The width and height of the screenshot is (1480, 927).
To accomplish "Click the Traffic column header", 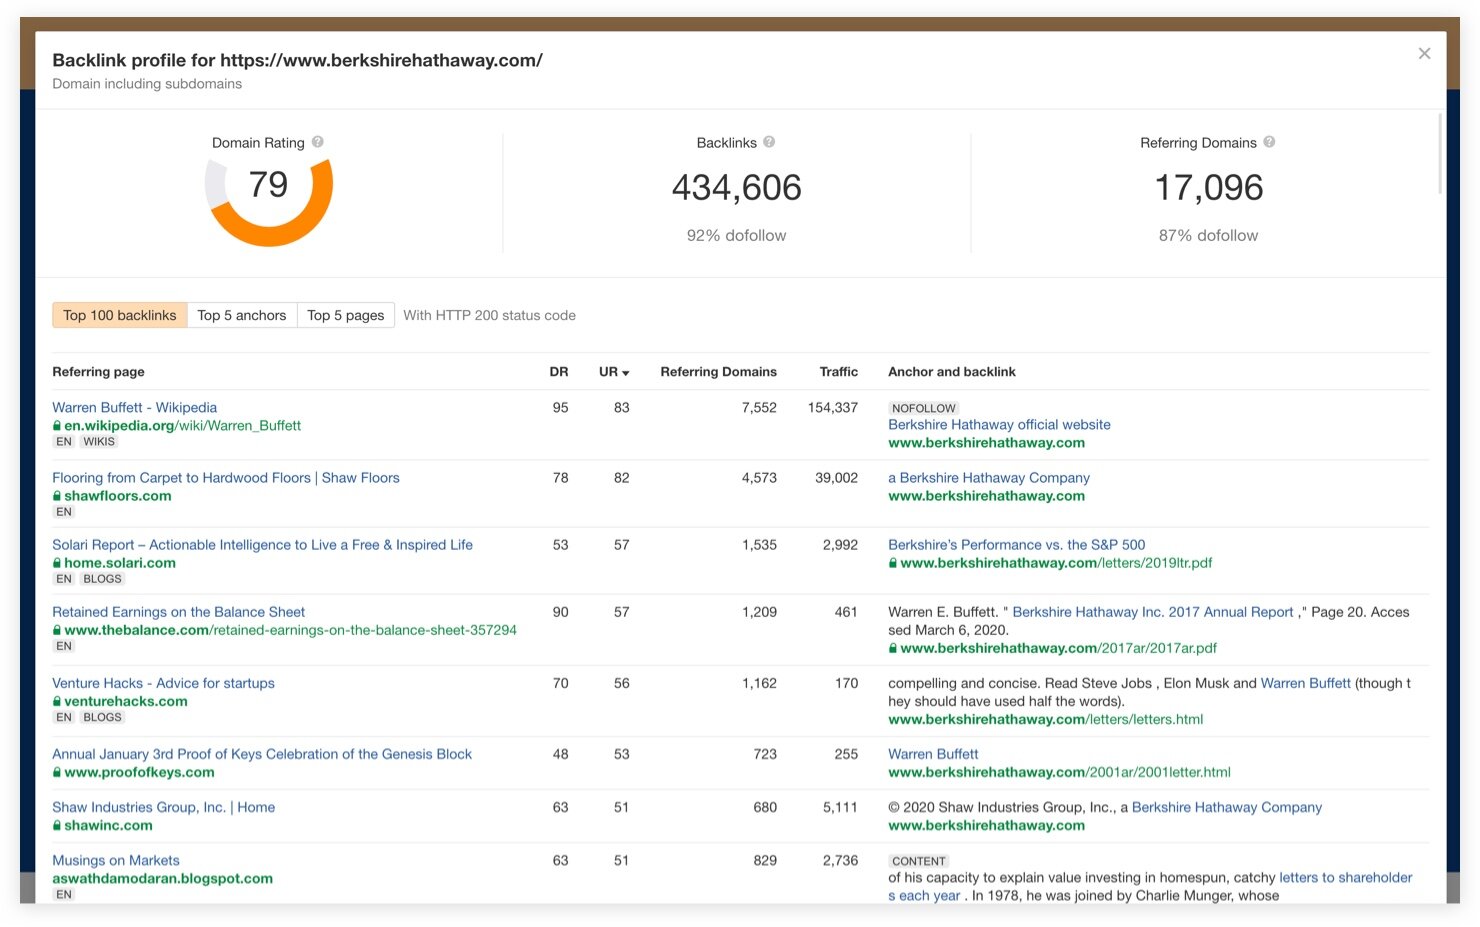I will [x=839, y=372].
